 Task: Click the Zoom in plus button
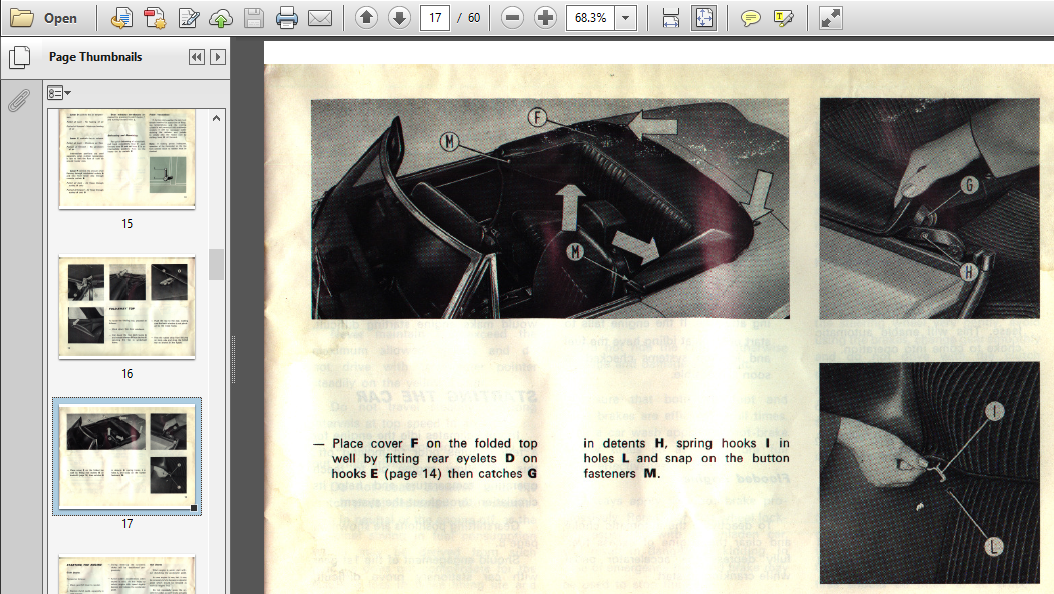coord(545,17)
